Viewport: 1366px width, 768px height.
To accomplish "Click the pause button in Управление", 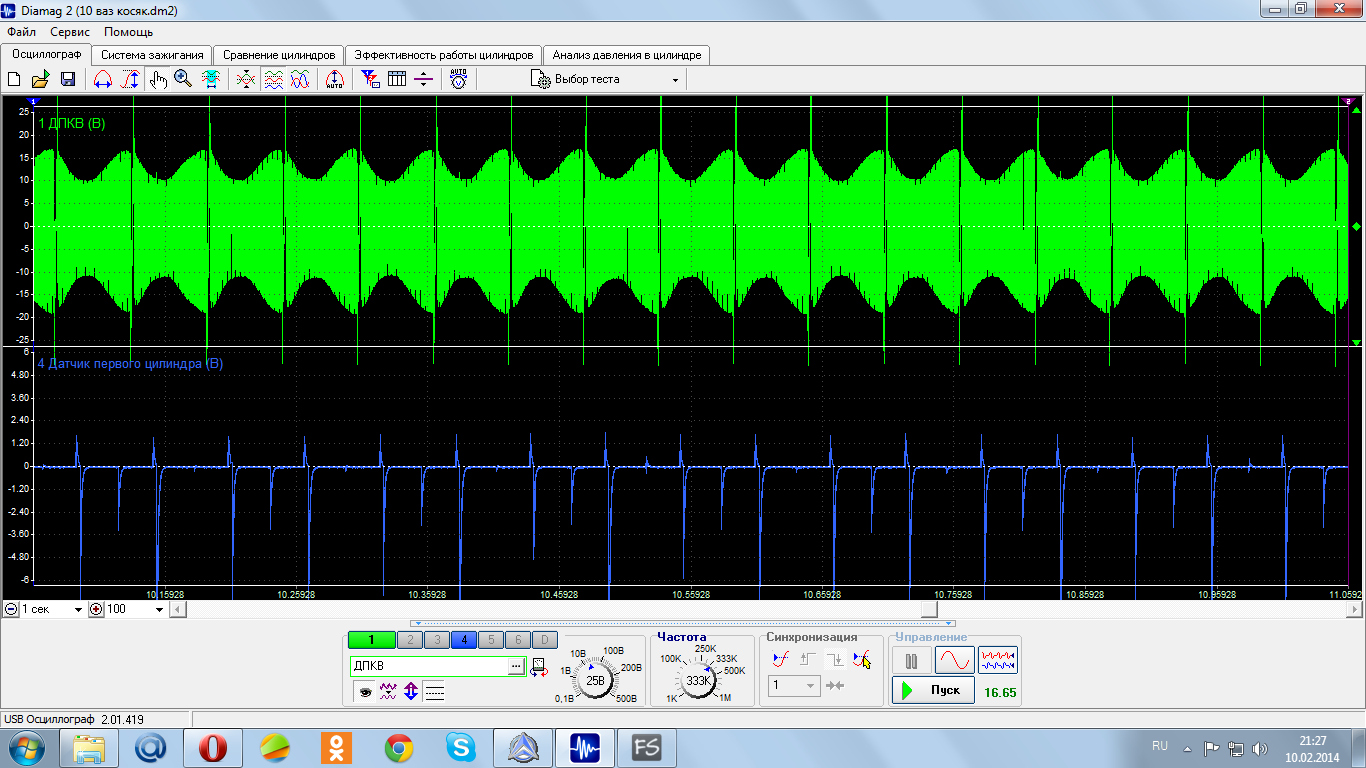I will click(x=911, y=660).
